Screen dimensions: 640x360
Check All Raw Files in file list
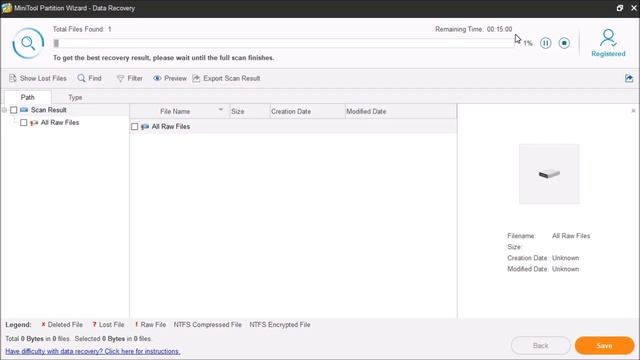(134, 127)
